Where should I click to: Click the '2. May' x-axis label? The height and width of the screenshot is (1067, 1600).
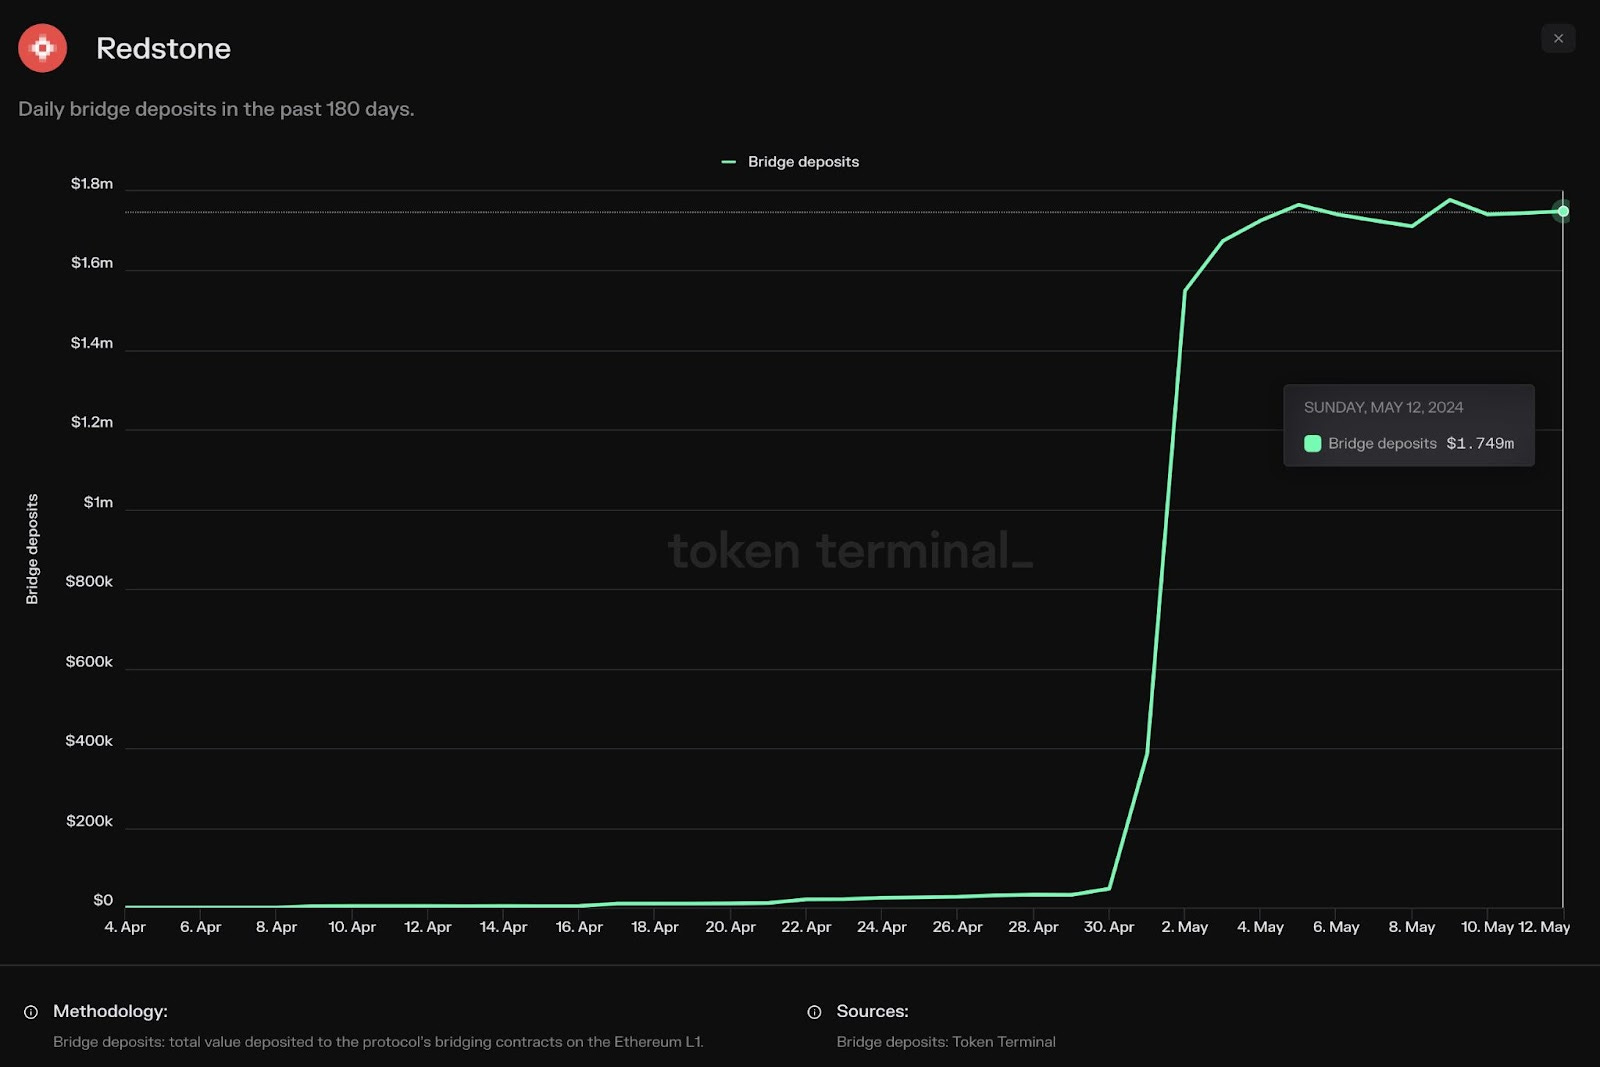point(1185,927)
